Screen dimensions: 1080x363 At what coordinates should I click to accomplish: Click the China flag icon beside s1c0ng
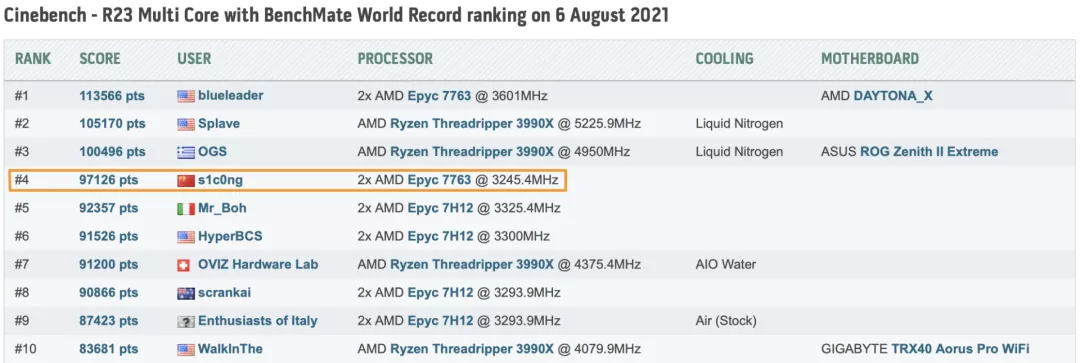click(x=186, y=180)
